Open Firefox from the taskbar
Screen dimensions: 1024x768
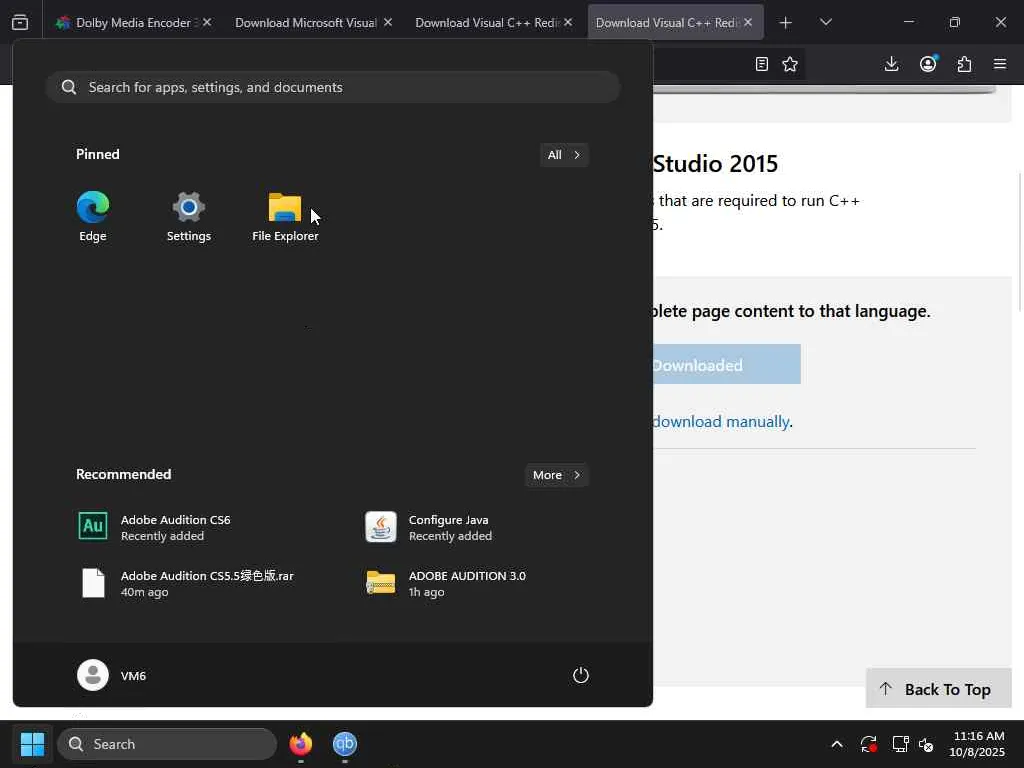pos(300,744)
